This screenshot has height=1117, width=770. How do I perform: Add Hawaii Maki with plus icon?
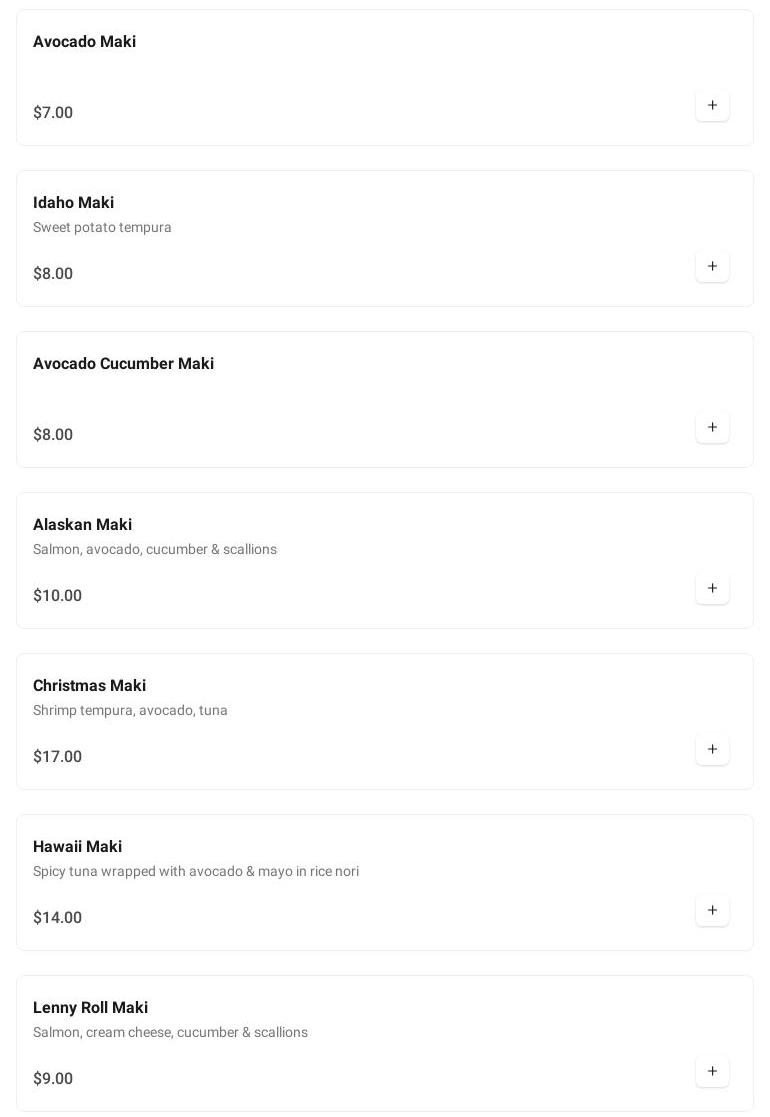tap(712, 910)
